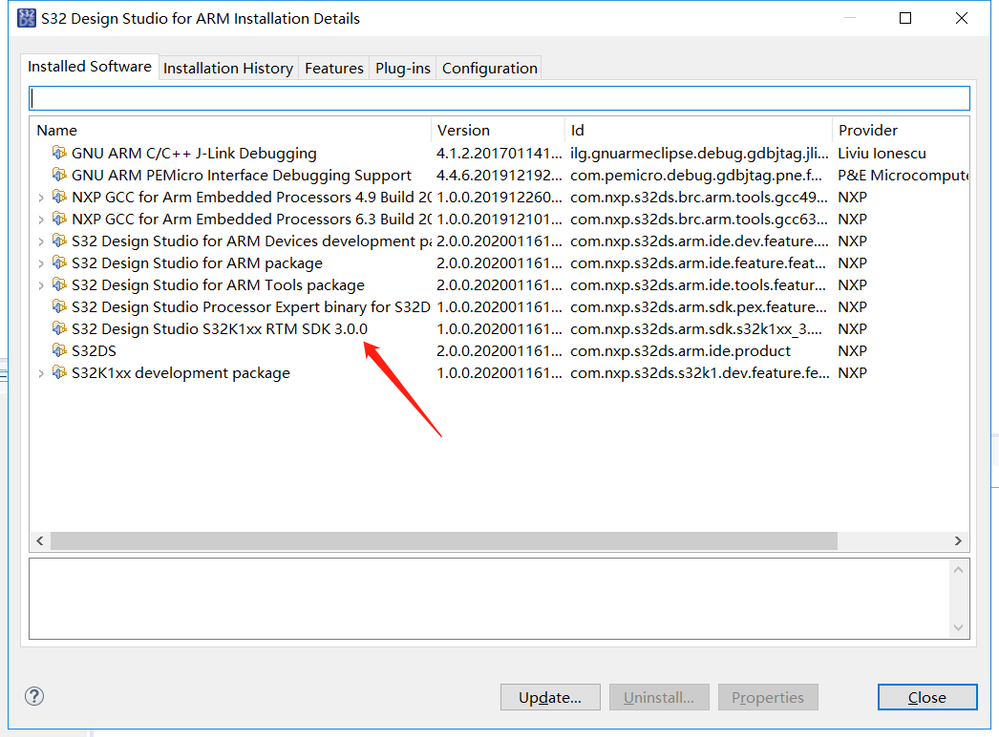Image resolution: width=999 pixels, height=737 pixels.
Task: Expand S32 Design Studio for ARM package node
Action: point(41,263)
